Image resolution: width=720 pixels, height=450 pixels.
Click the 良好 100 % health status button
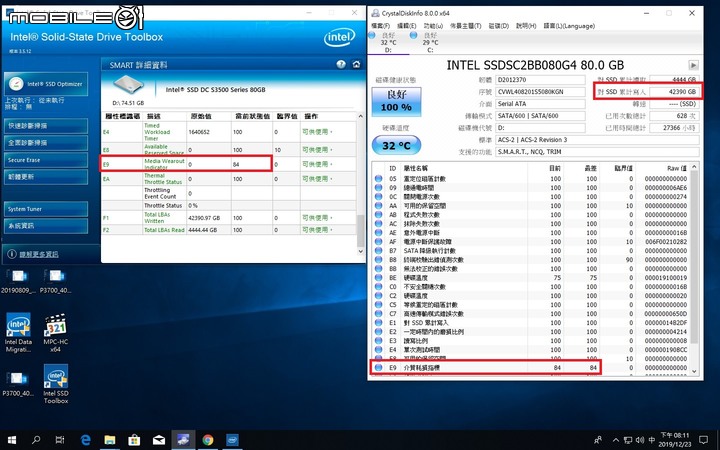tap(396, 101)
